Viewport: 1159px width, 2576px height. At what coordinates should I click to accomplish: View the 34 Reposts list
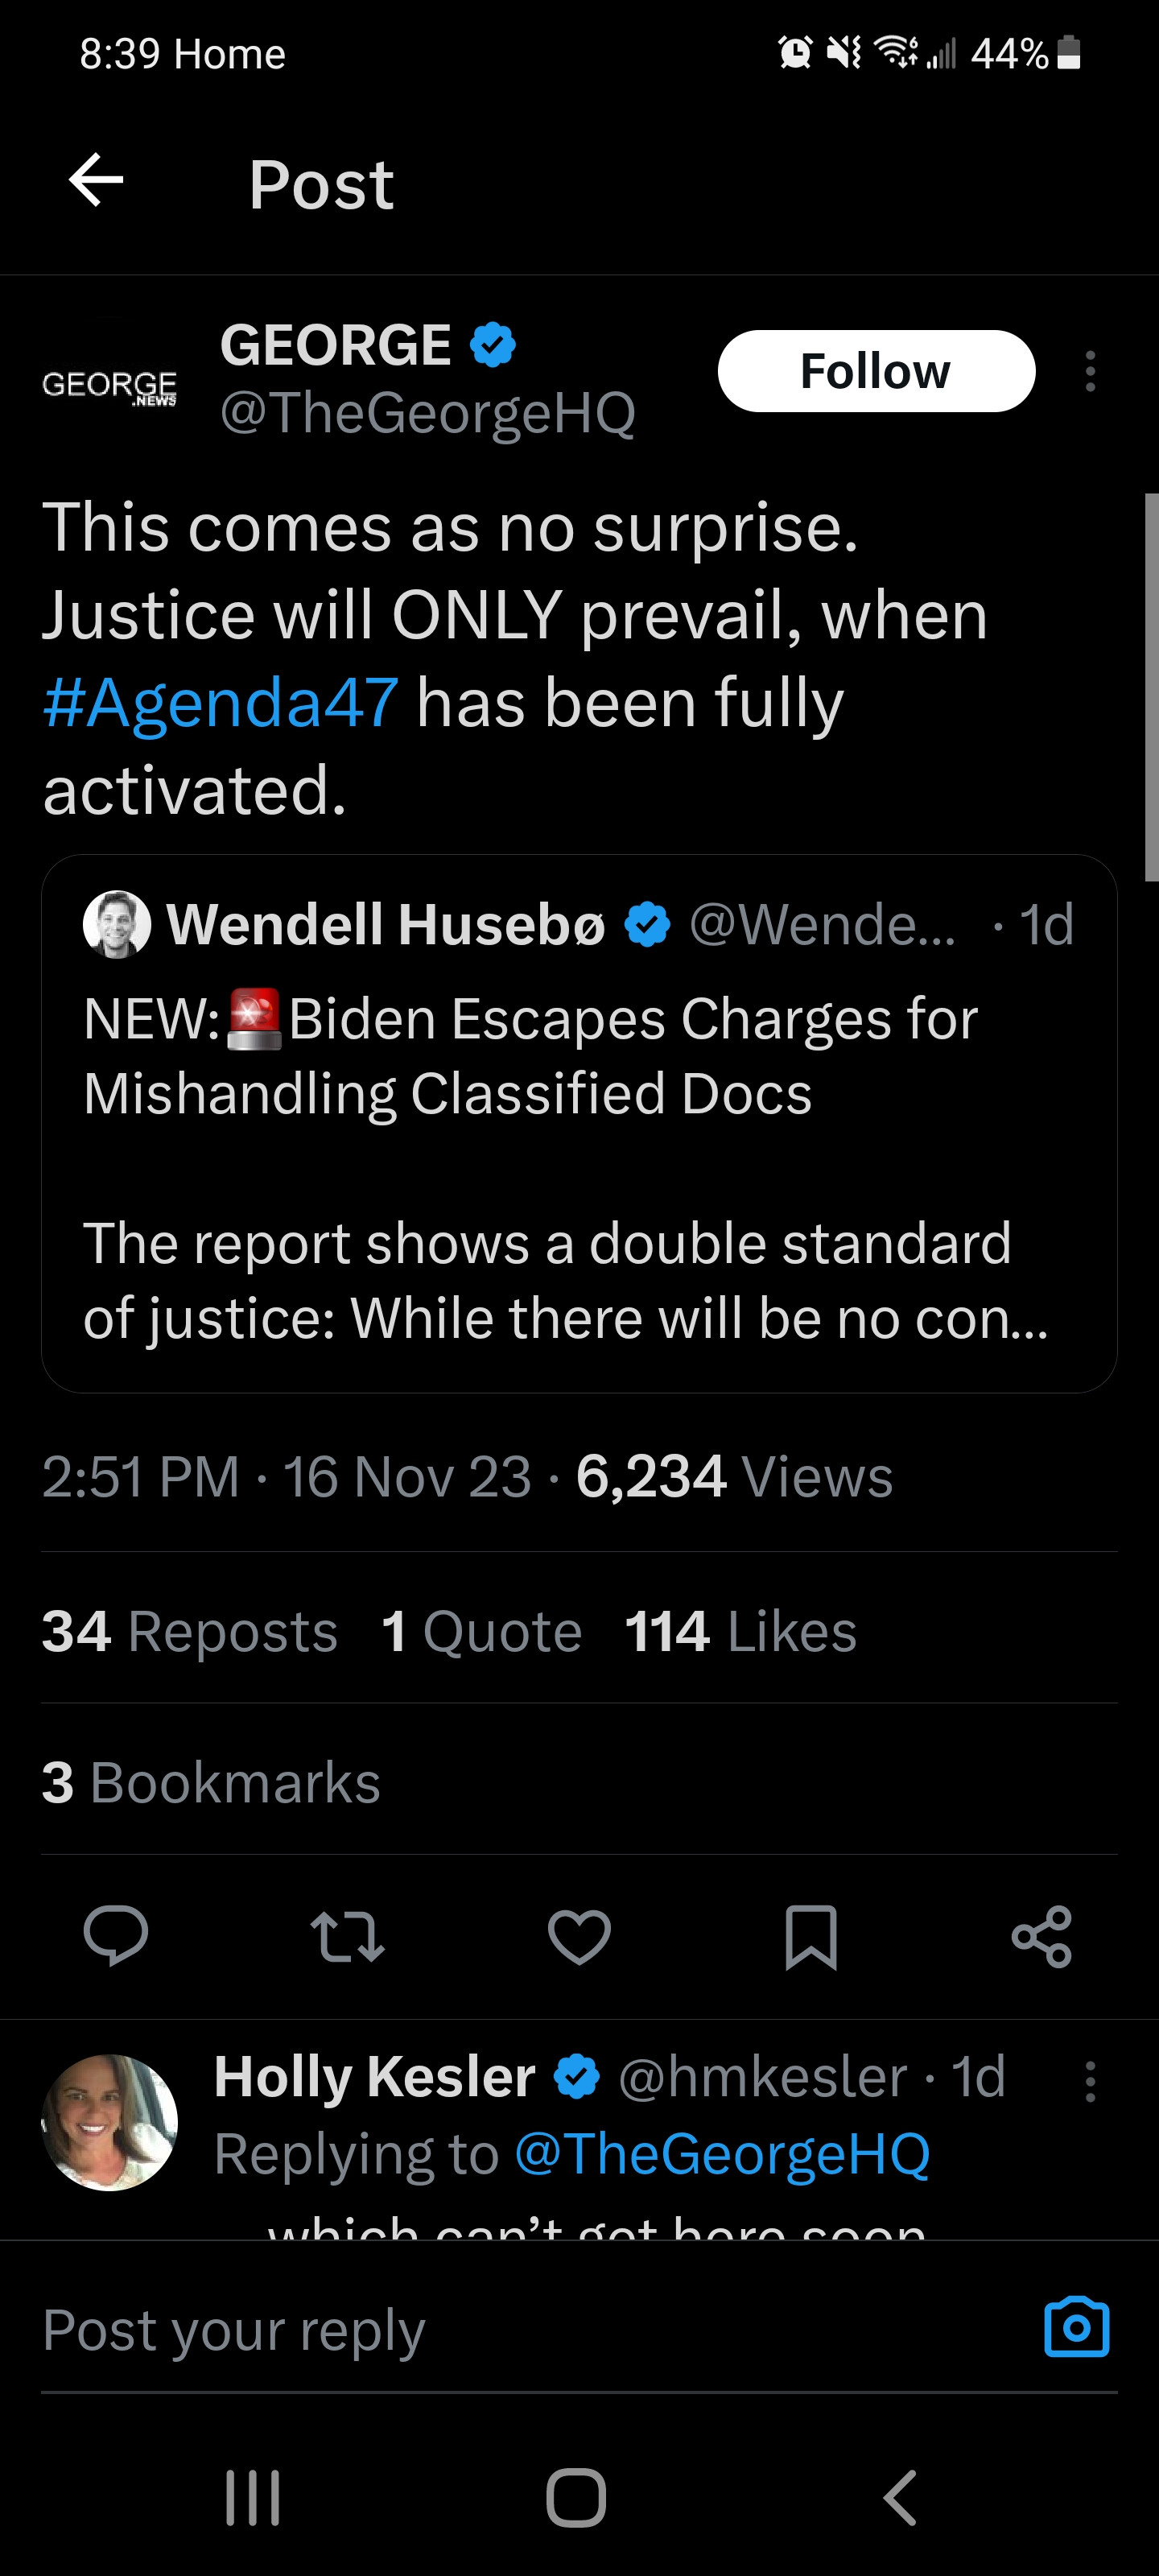[x=189, y=1631]
